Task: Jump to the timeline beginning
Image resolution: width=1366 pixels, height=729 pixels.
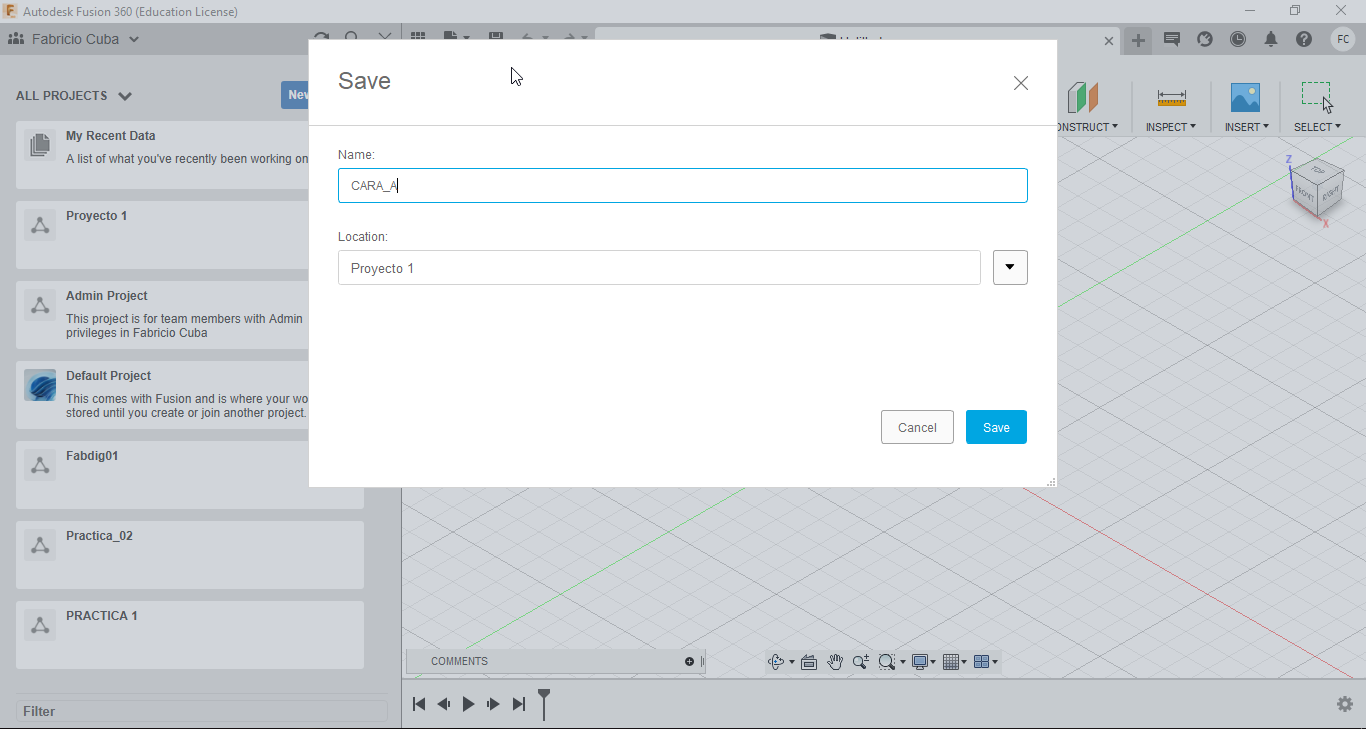Action: click(419, 704)
